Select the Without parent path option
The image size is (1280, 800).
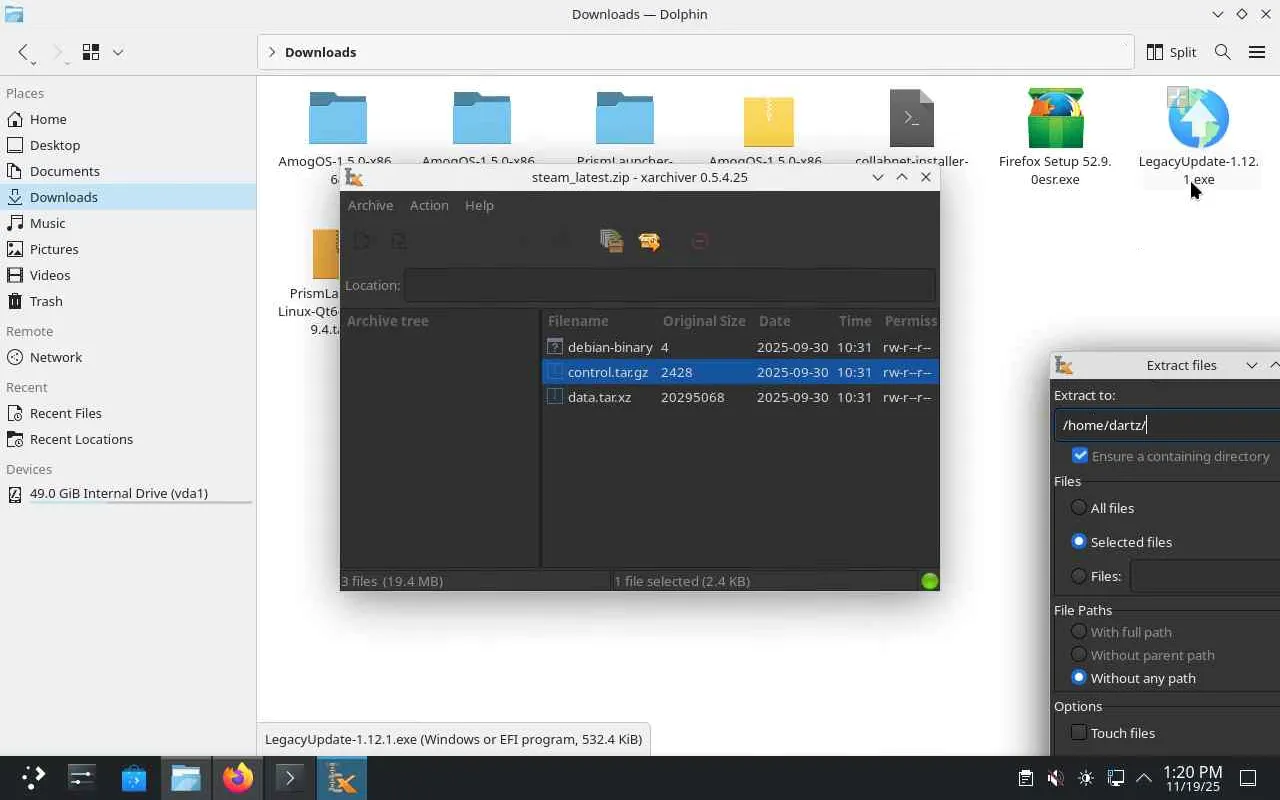pyautogui.click(x=1079, y=655)
